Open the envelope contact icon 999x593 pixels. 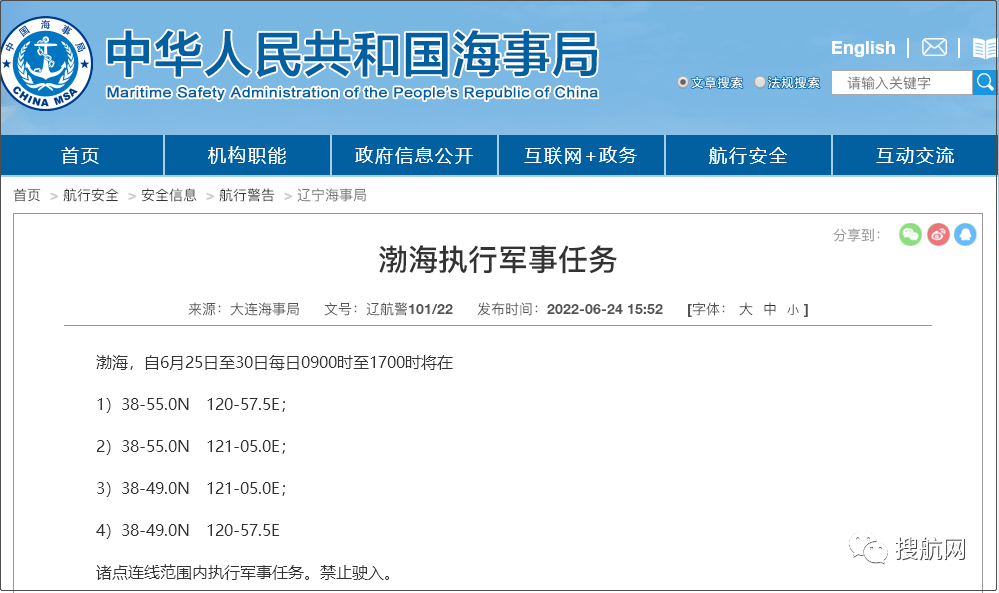point(933,46)
